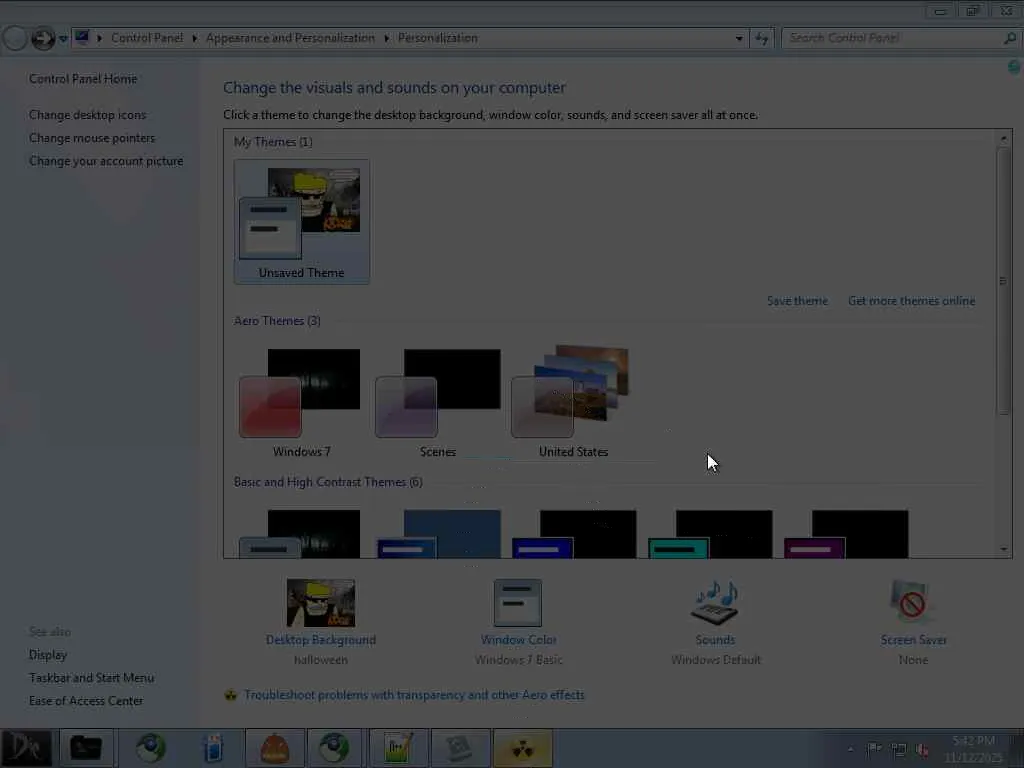1024x768 pixels.
Task: Open the USB drive icon on the taskbar
Action: (x=213, y=748)
